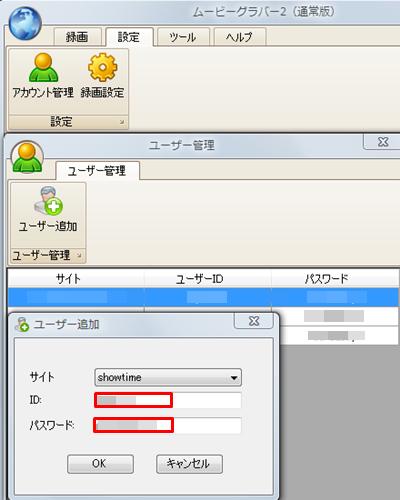Screen dimensions: 400x500
Task: Click the キャンセル button
Action: pyautogui.click(x=189, y=464)
